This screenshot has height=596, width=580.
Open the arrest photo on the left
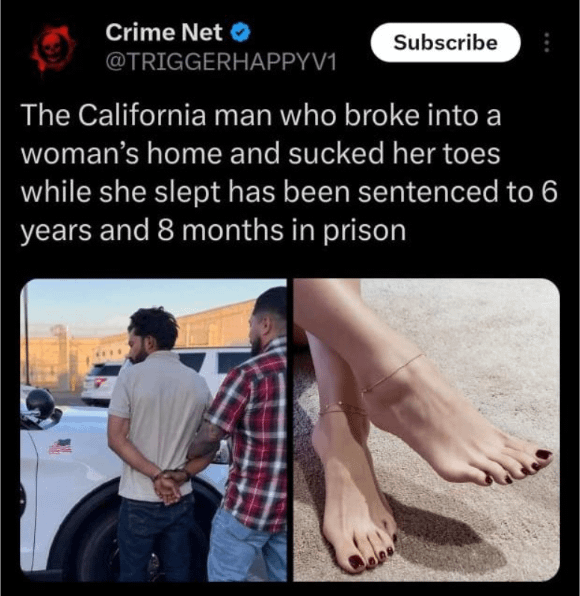(x=153, y=430)
